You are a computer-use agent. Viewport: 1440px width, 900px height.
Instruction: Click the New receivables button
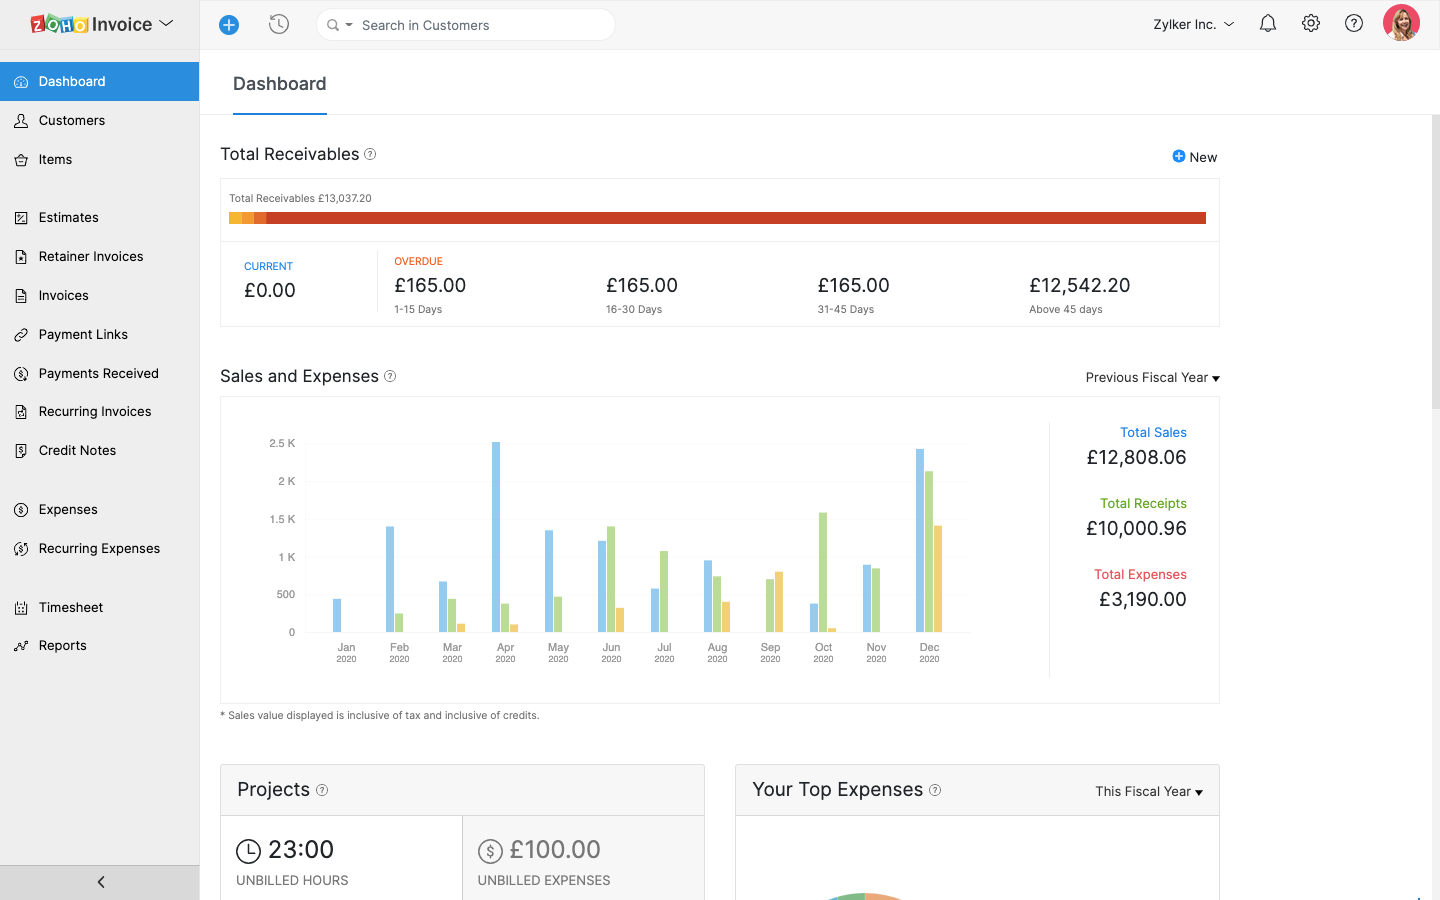click(x=1194, y=157)
